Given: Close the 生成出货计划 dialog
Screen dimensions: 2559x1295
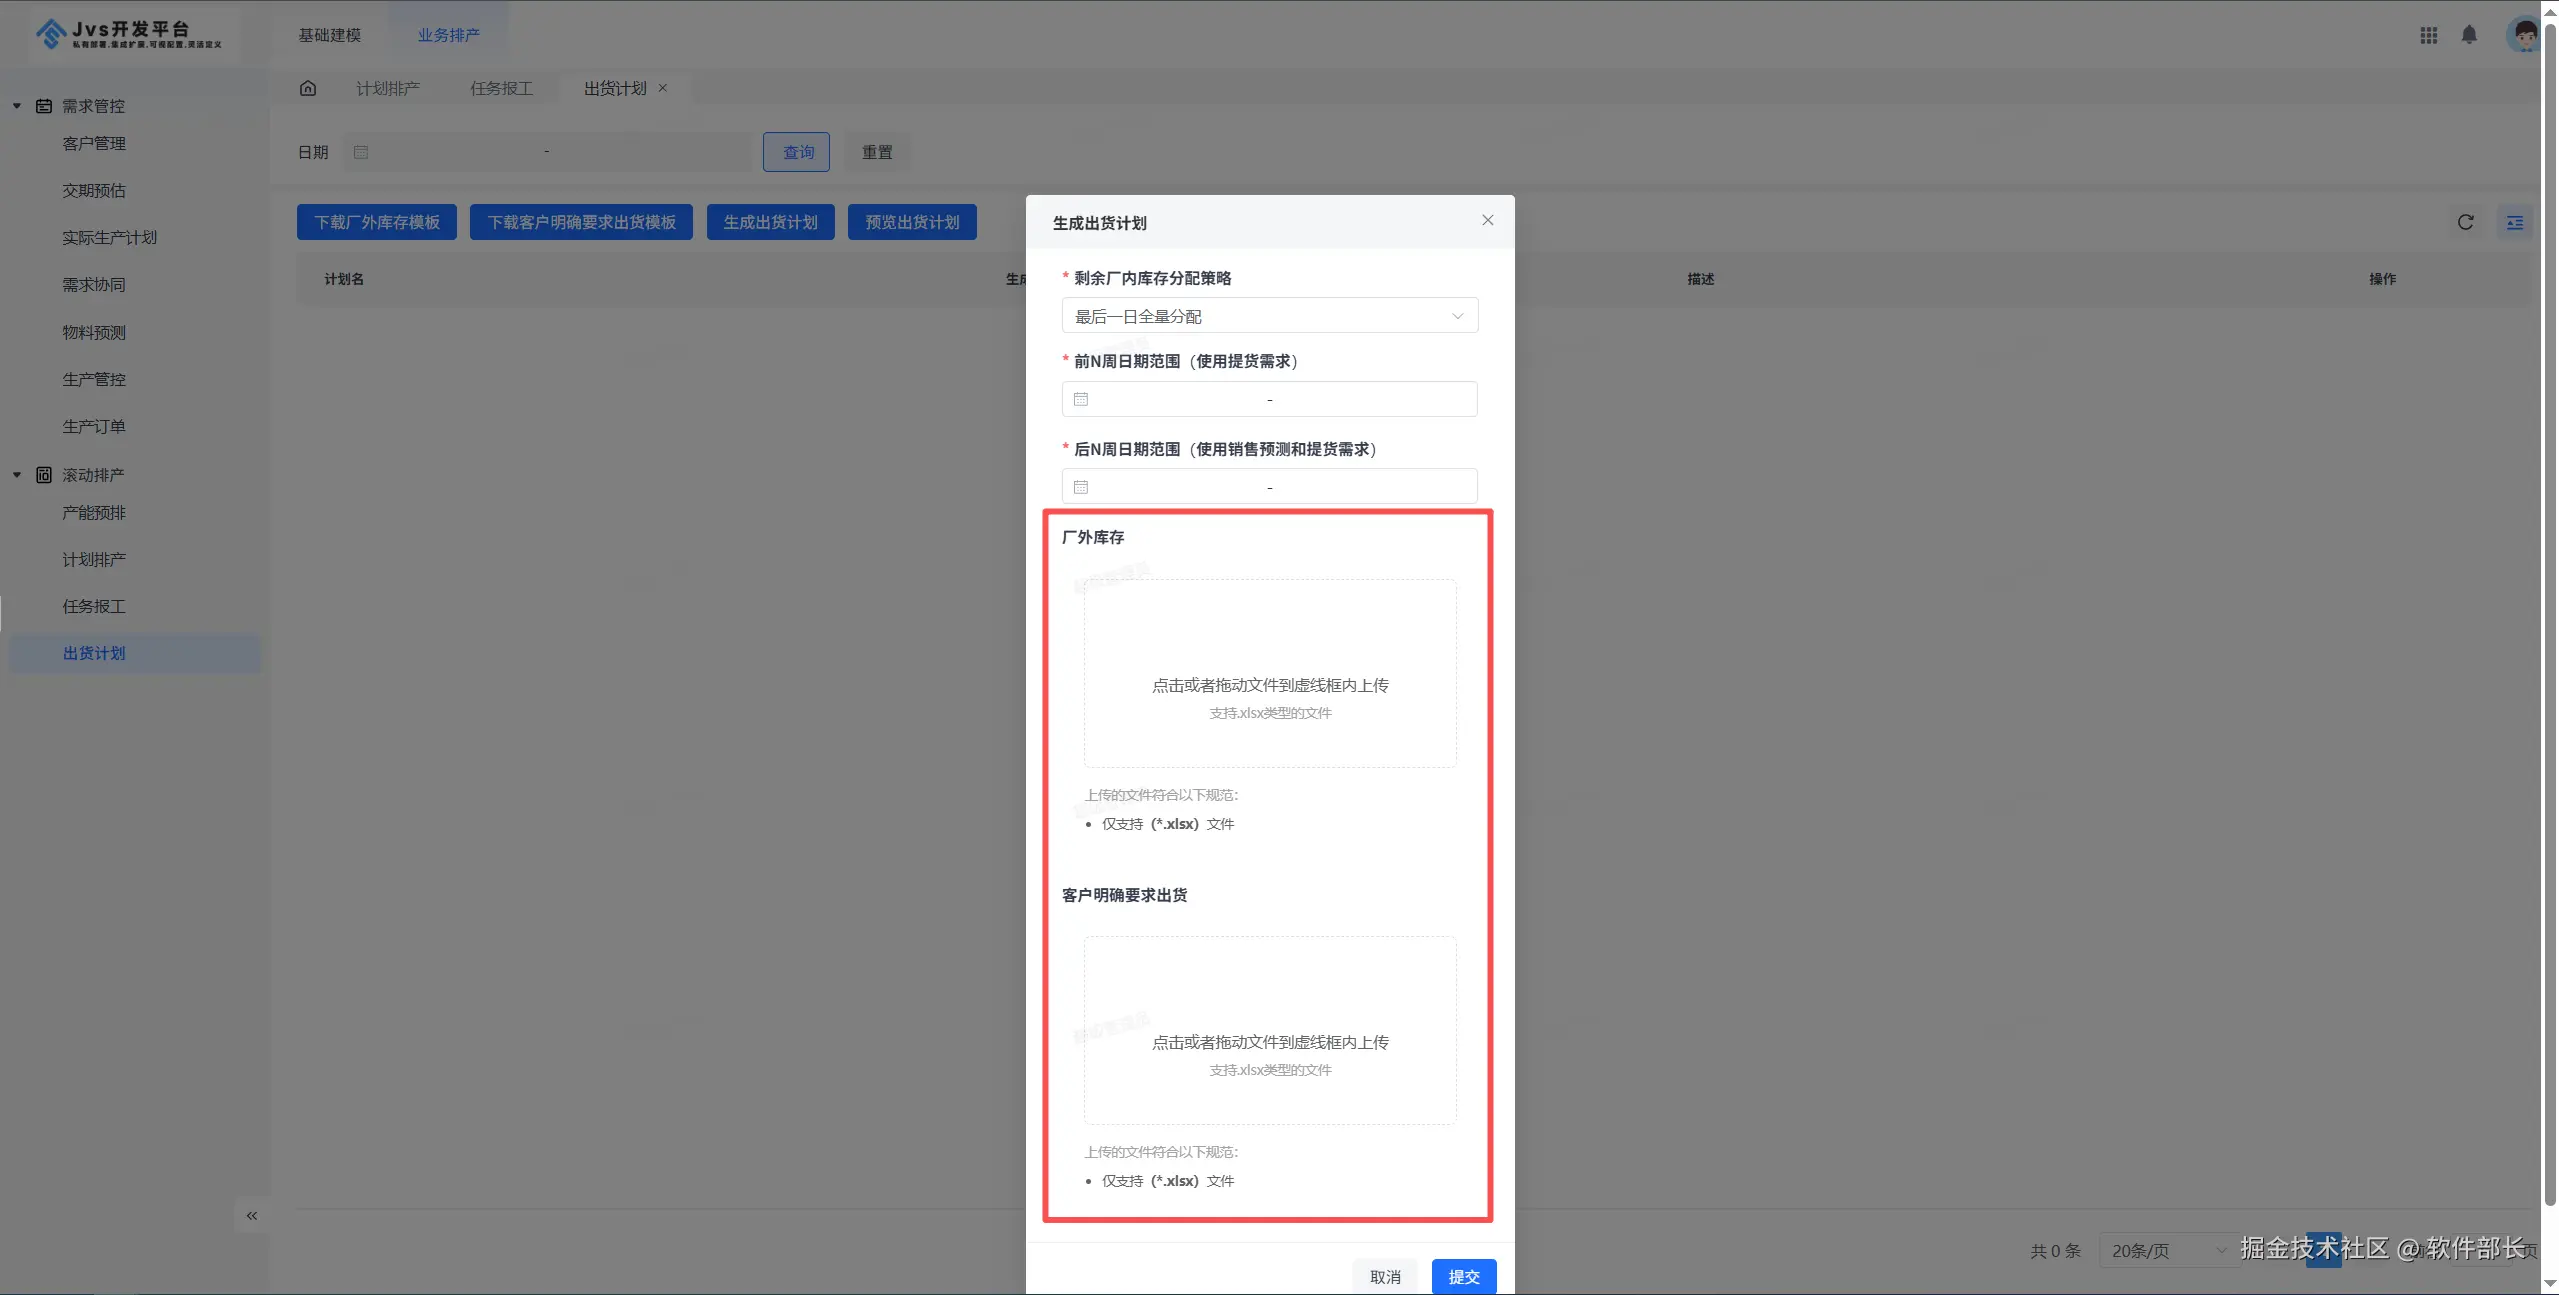Looking at the screenshot, I should (1488, 220).
